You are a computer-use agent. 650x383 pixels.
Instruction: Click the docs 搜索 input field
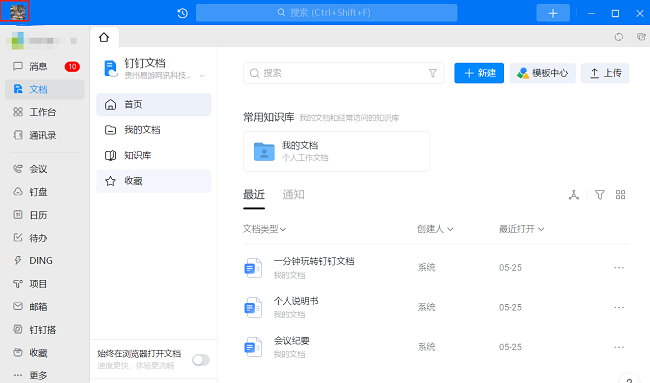[x=343, y=73]
